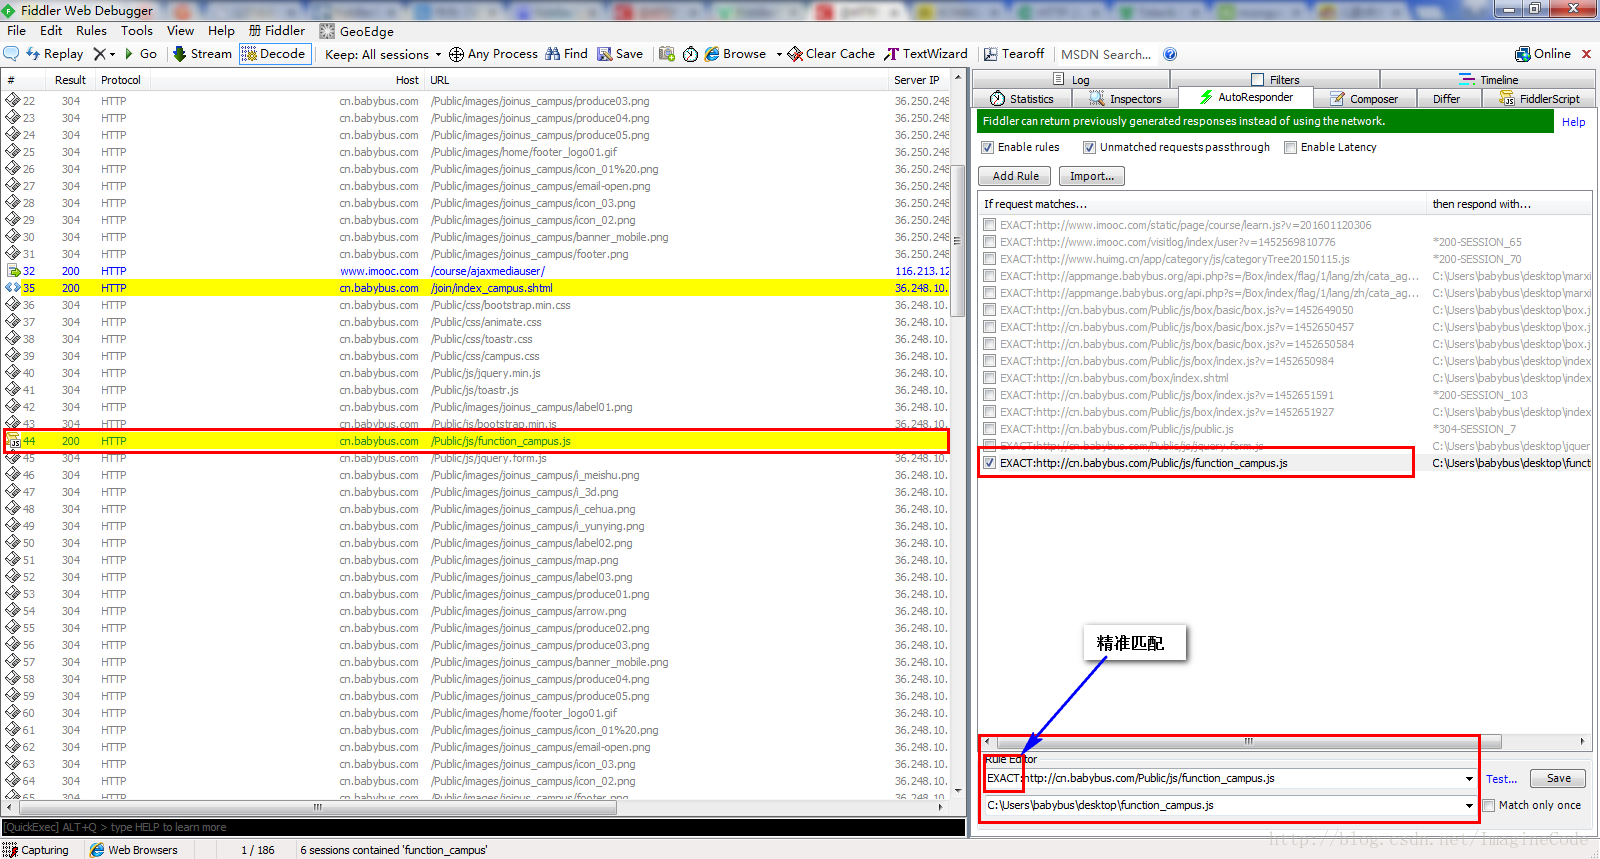Click the Tearoff toolbar button
1600x859 pixels.
click(1013, 54)
